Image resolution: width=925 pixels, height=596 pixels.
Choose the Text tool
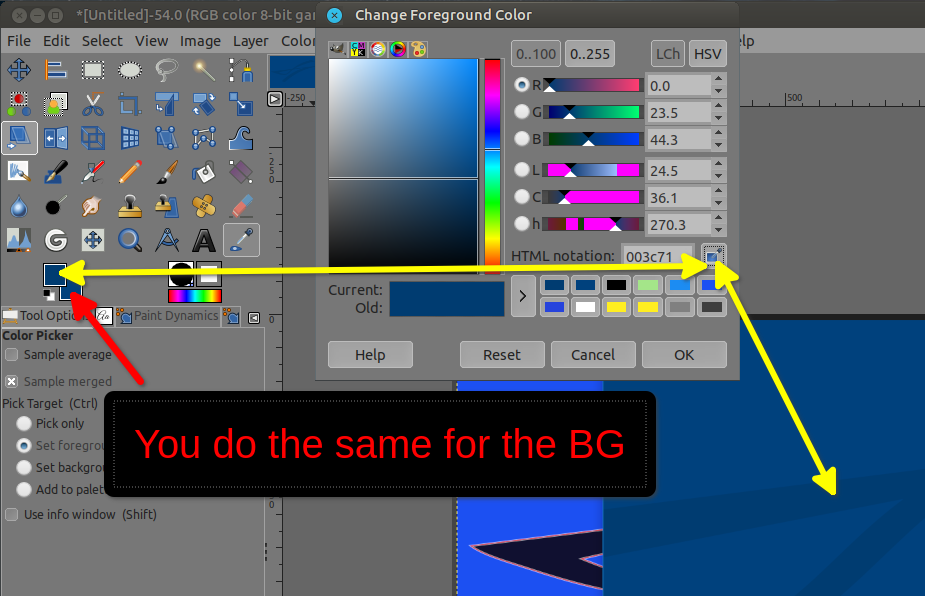tap(204, 240)
